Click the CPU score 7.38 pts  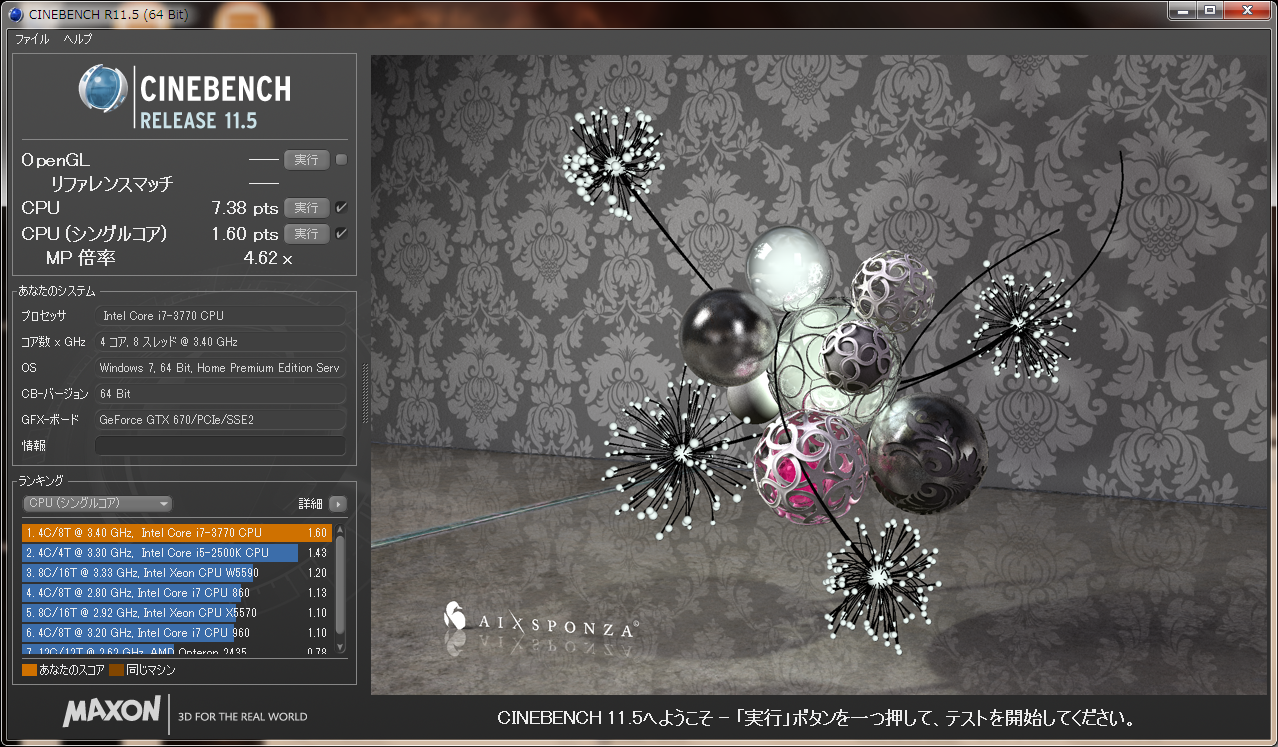coord(245,208)
